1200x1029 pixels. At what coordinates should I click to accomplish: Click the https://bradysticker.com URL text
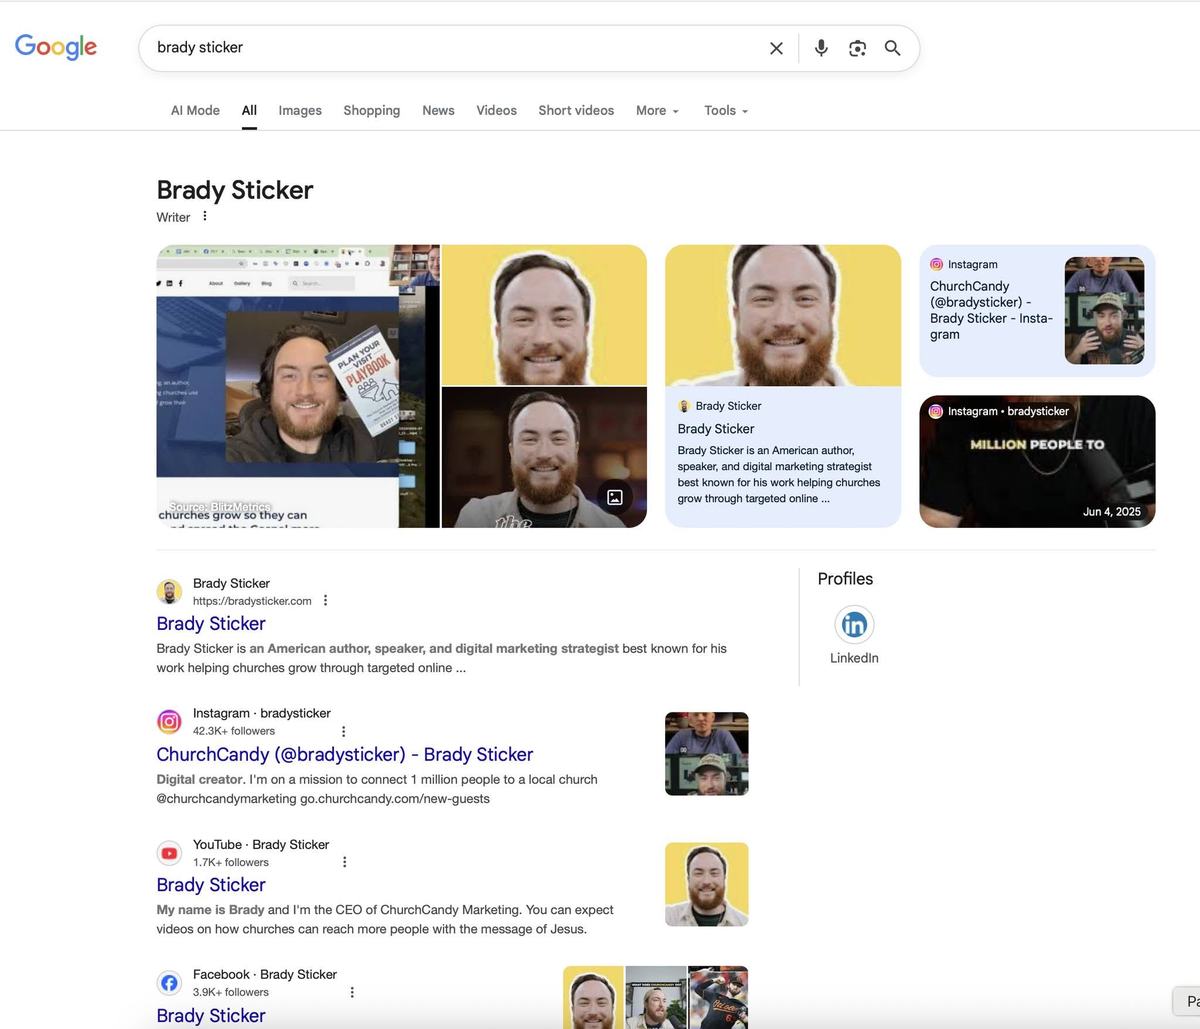pyautogui.click(x=252, y=601)
